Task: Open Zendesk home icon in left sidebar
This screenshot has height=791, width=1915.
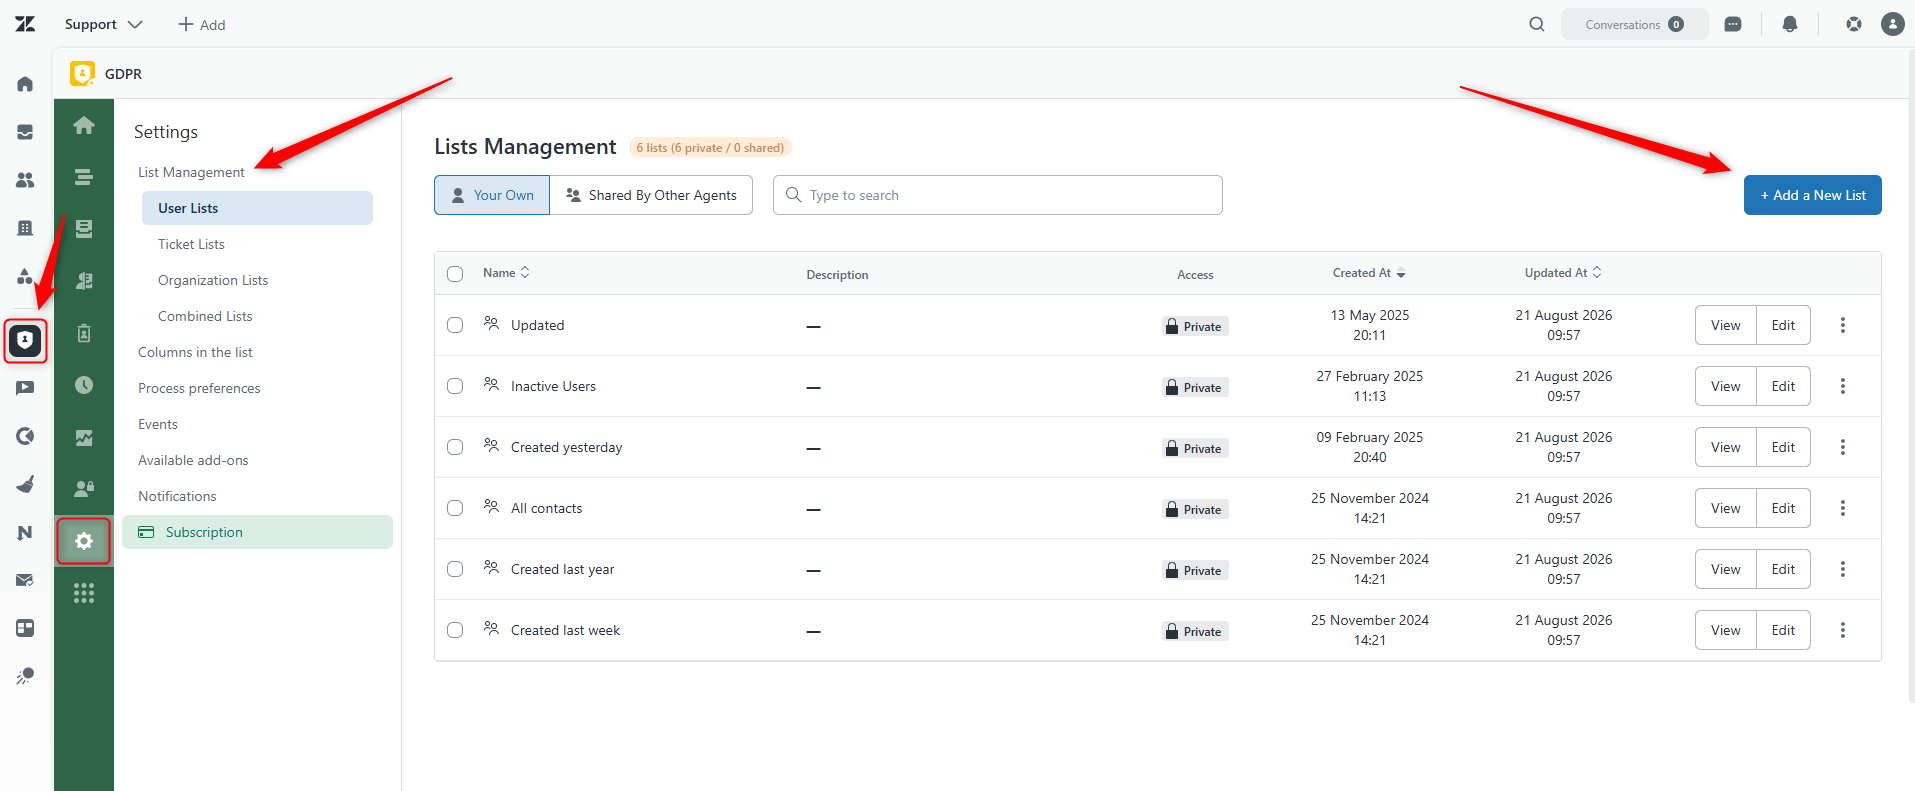Action: (25, 84)
